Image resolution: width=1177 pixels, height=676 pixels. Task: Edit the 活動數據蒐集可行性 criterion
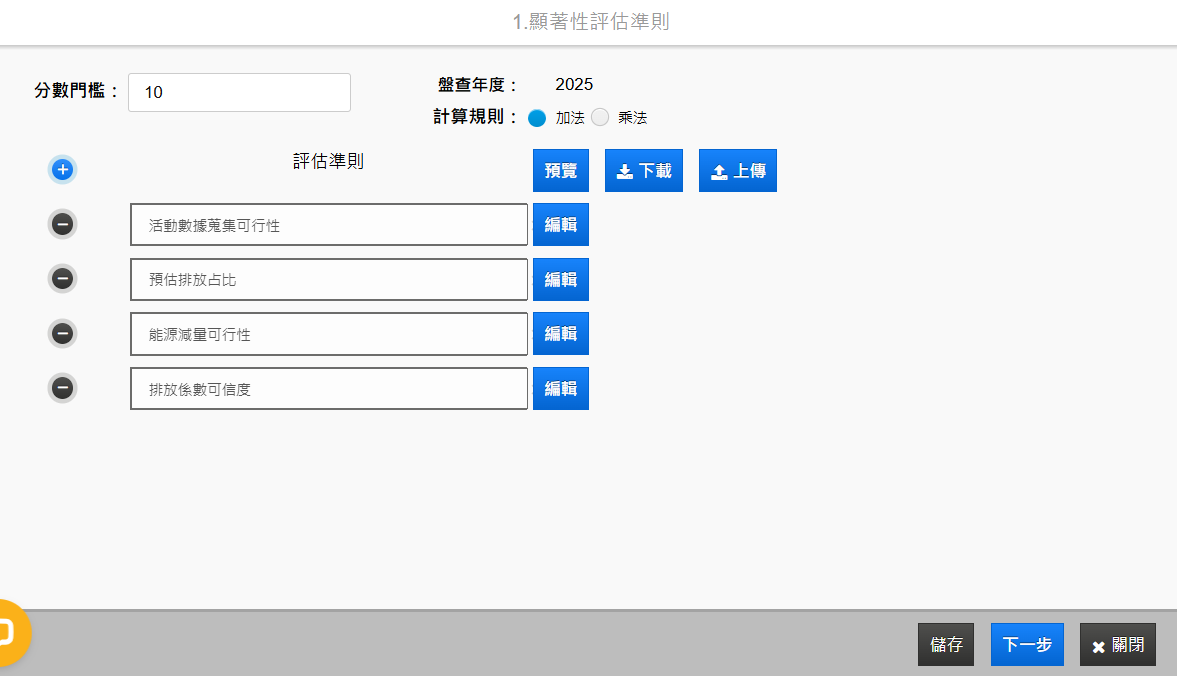point(560,224)
